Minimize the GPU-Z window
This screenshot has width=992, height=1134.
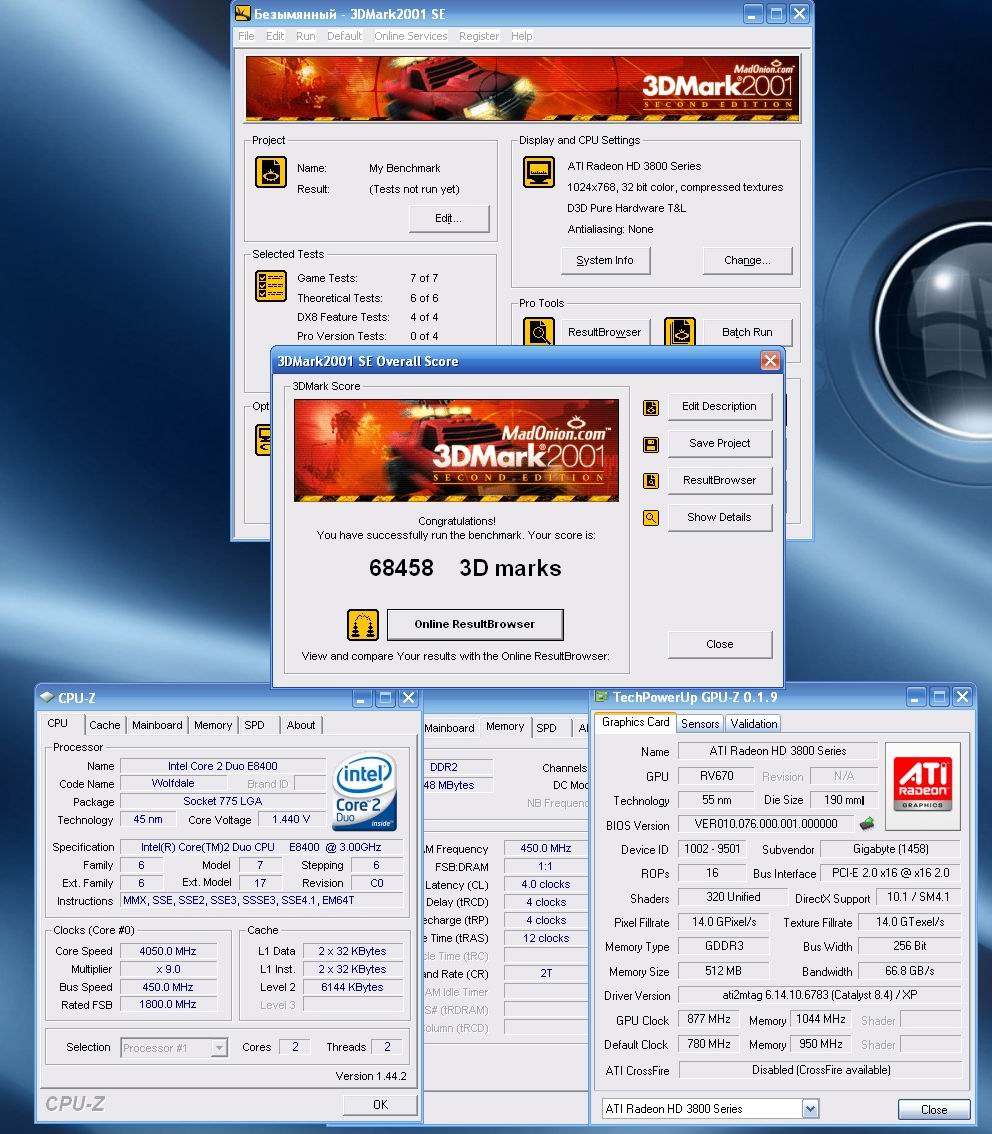(x=916, y=696)
